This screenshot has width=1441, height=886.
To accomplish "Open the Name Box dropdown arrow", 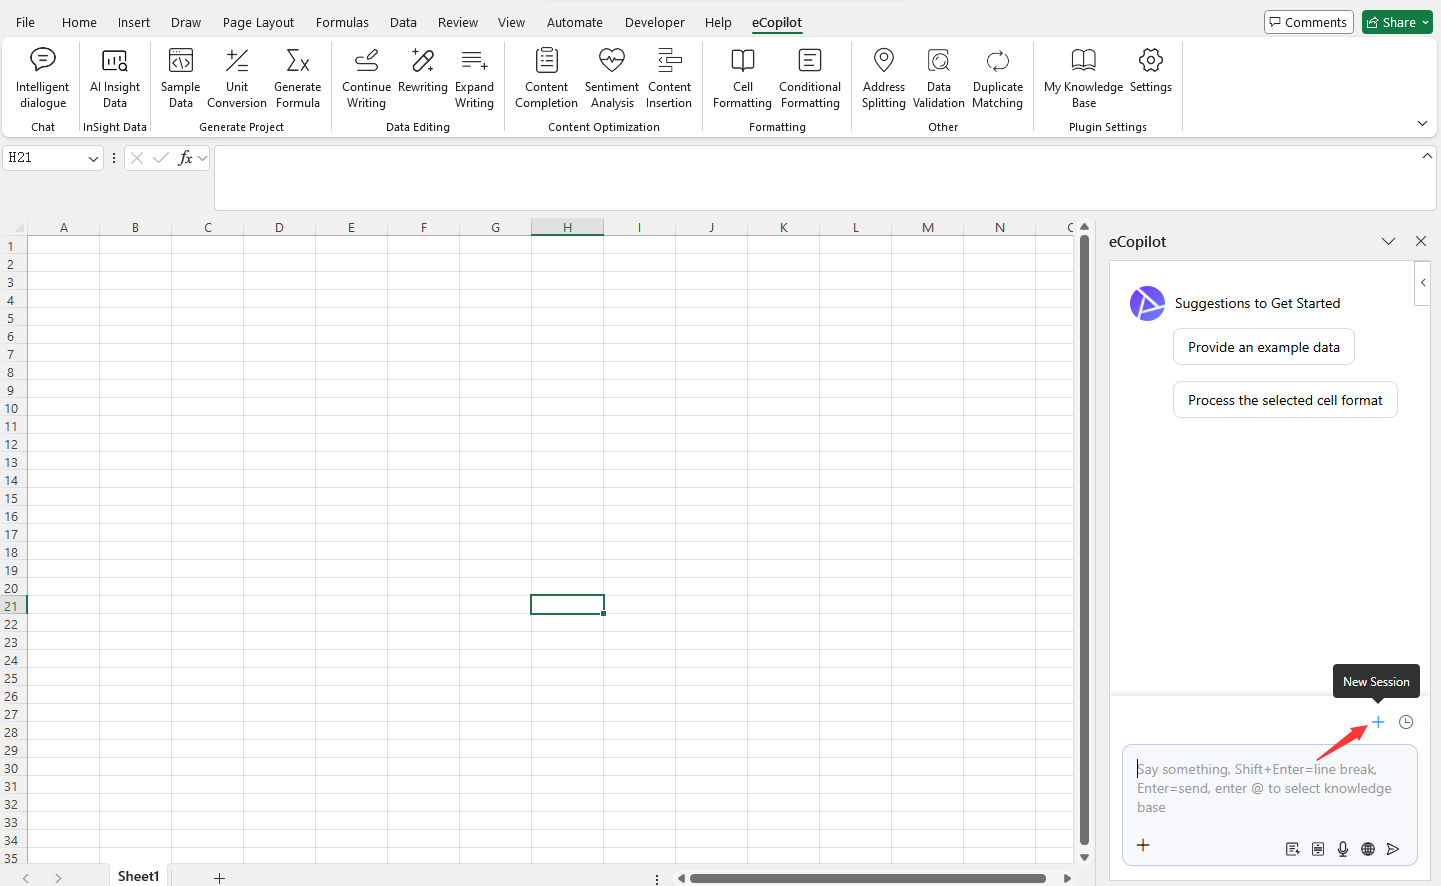I will 93,158.
